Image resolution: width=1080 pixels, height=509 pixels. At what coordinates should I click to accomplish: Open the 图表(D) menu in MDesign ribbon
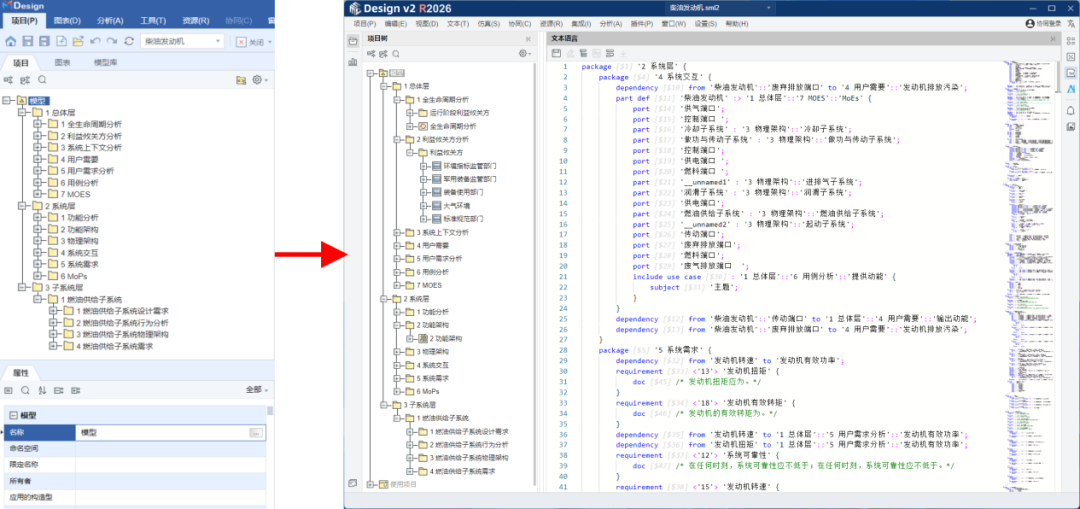(x=67, y=21)
